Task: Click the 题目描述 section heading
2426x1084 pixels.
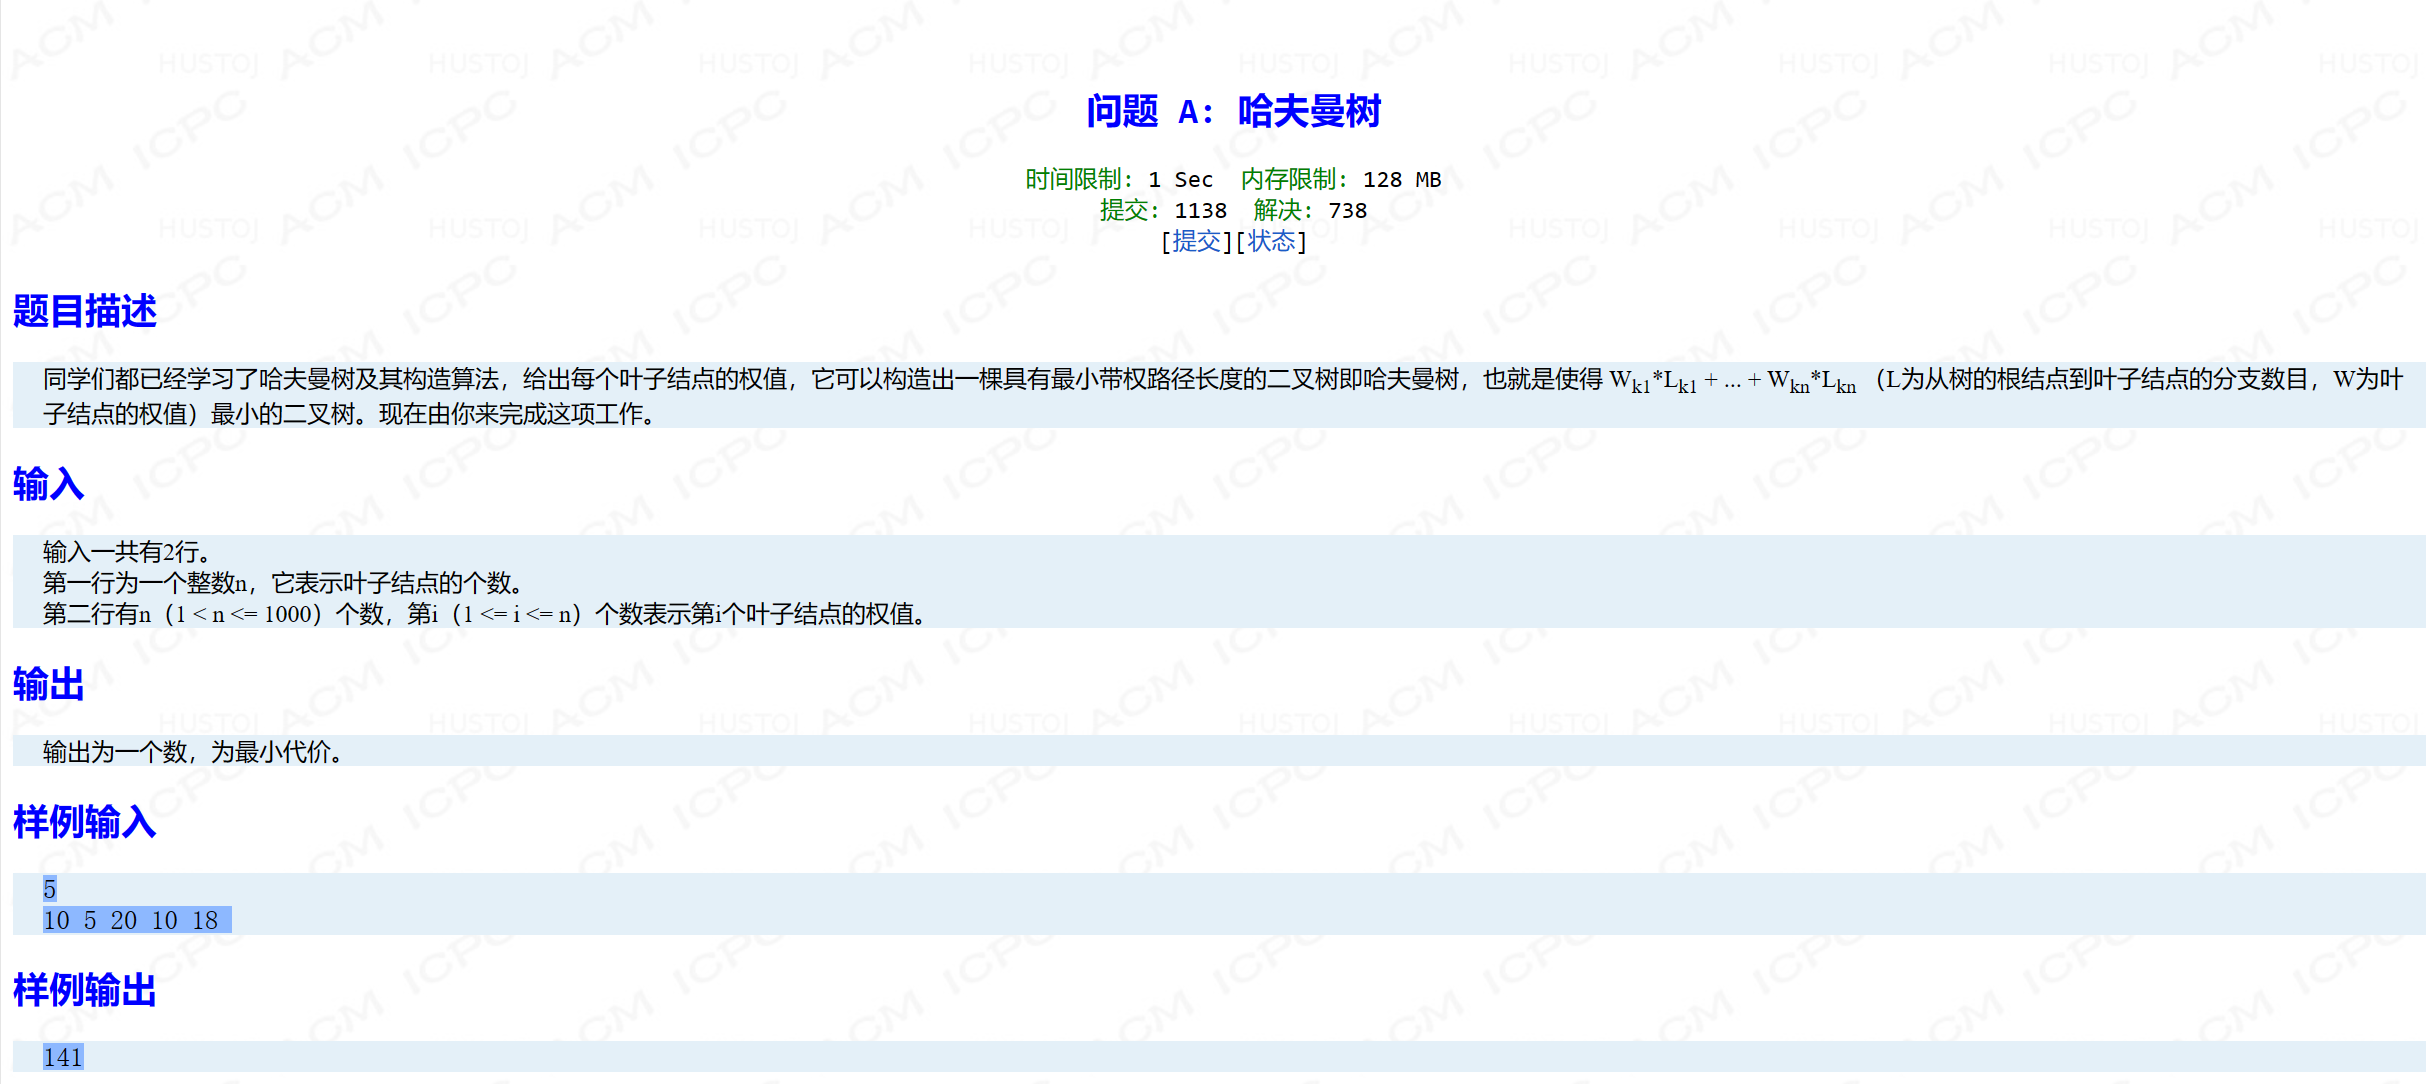Action: tap(85, 311)
